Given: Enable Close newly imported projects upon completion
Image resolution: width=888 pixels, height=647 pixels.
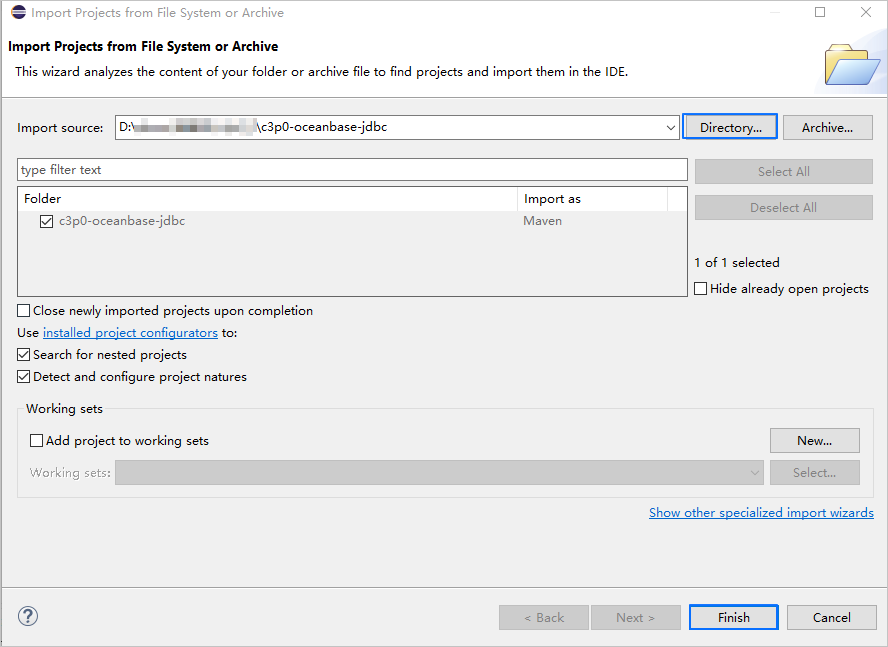Looking at the screenshot, I should pos(25,311).
